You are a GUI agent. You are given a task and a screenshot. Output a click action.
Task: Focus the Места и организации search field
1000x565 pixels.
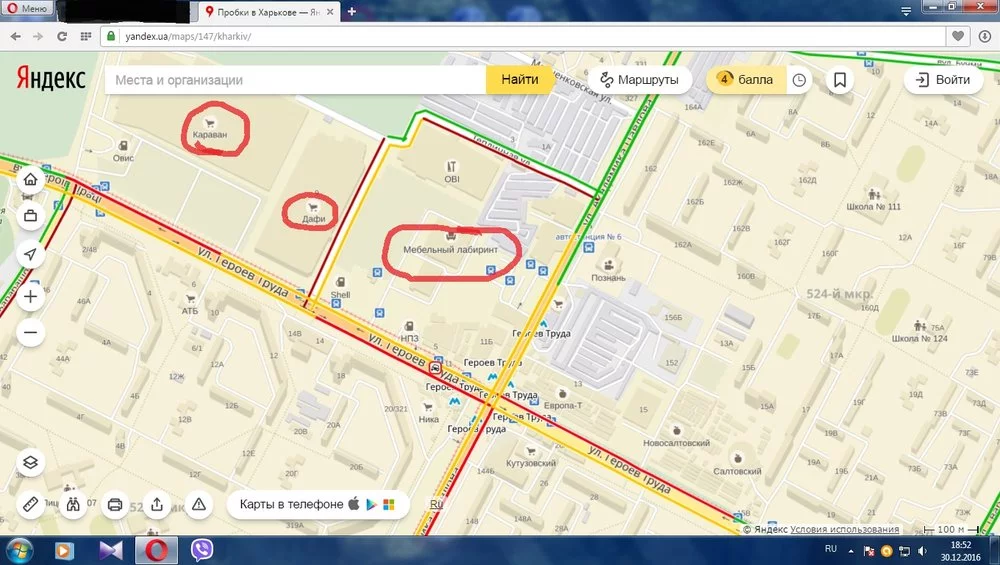295,80
